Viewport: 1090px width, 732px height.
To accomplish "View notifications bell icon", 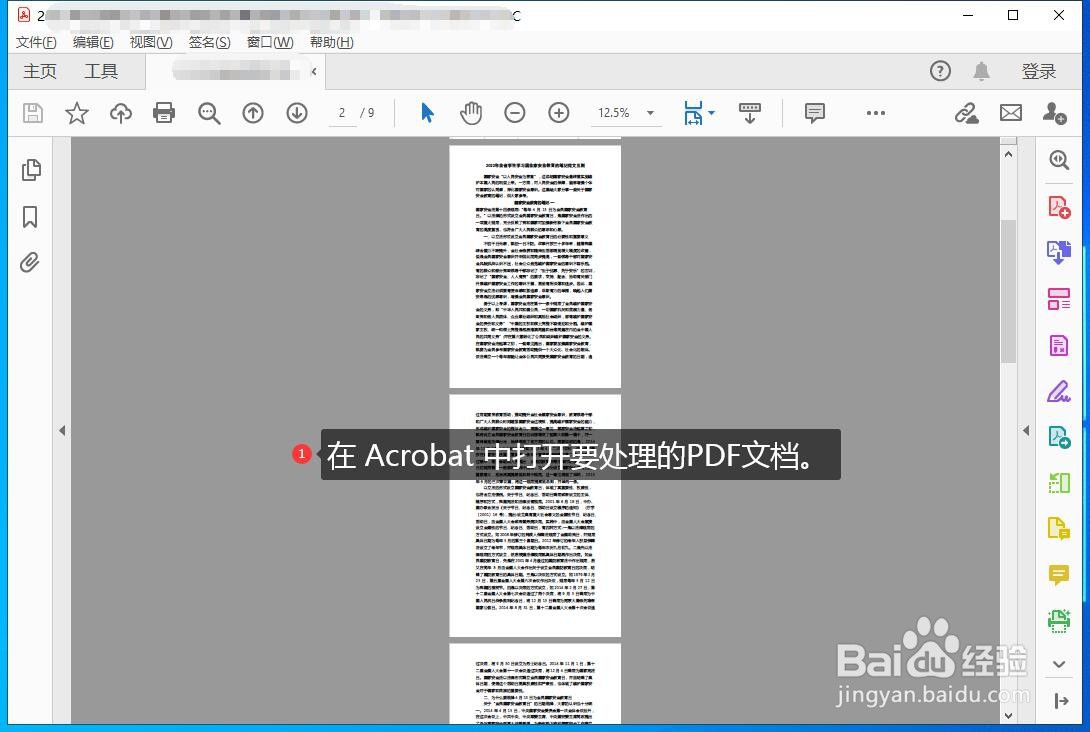I will click(x=981, y=71).
